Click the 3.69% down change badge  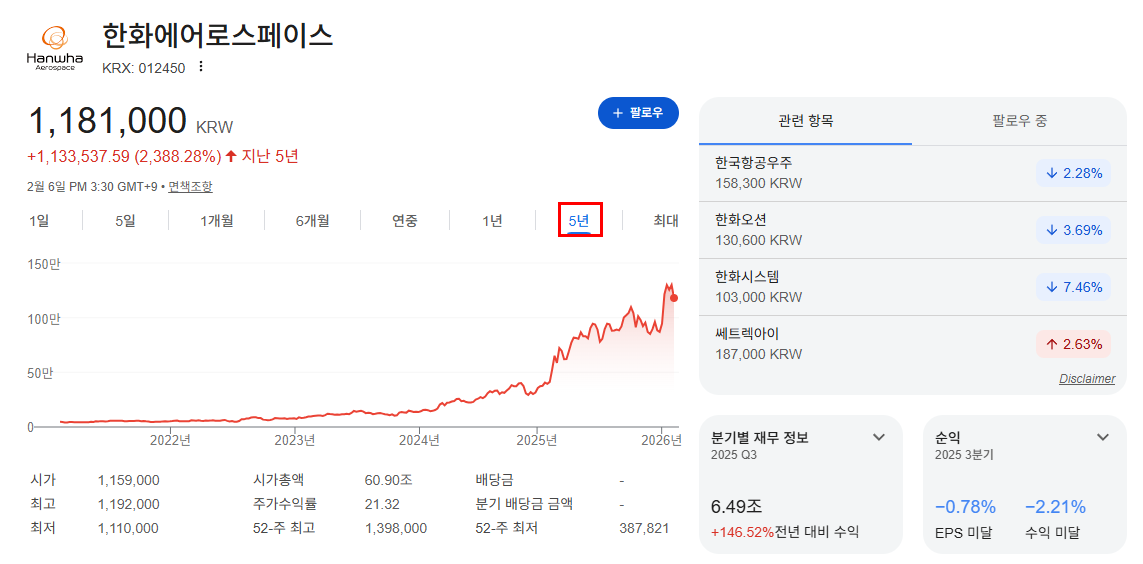tap(1073, 230)
